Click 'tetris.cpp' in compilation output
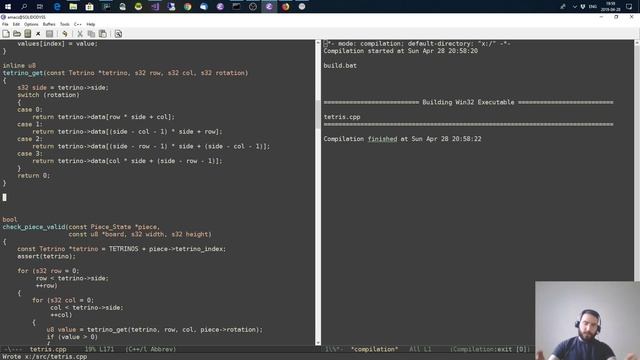 342,117
